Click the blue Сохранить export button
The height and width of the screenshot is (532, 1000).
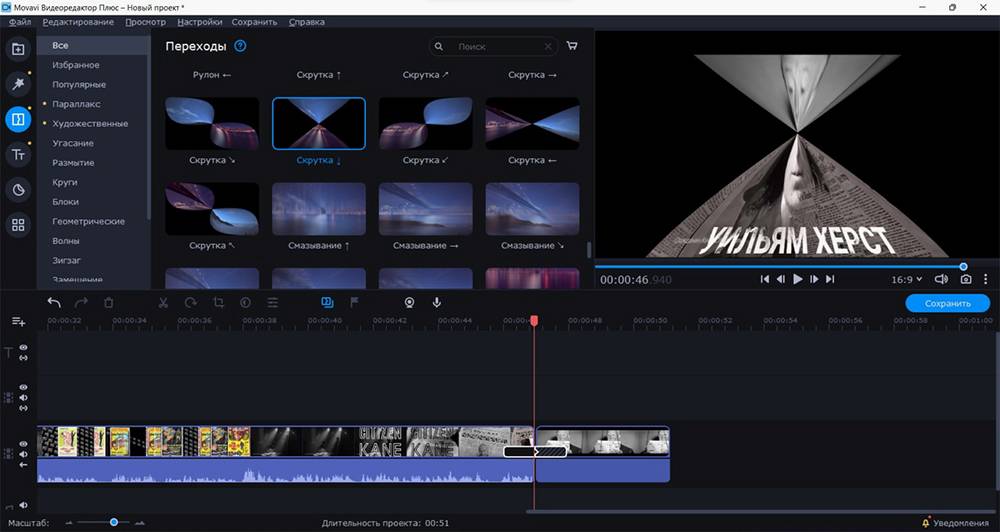948,304
